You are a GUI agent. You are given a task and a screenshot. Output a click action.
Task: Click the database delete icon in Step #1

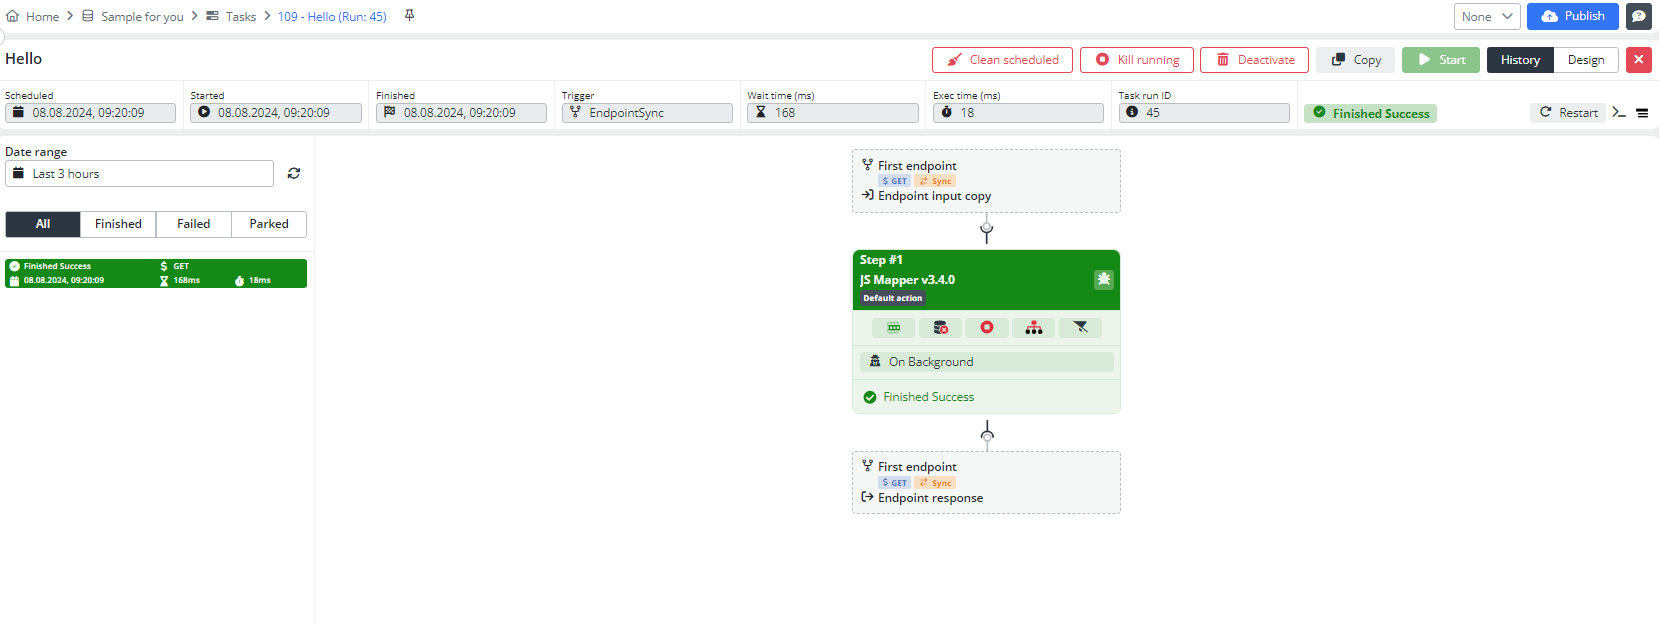[940, 328]
